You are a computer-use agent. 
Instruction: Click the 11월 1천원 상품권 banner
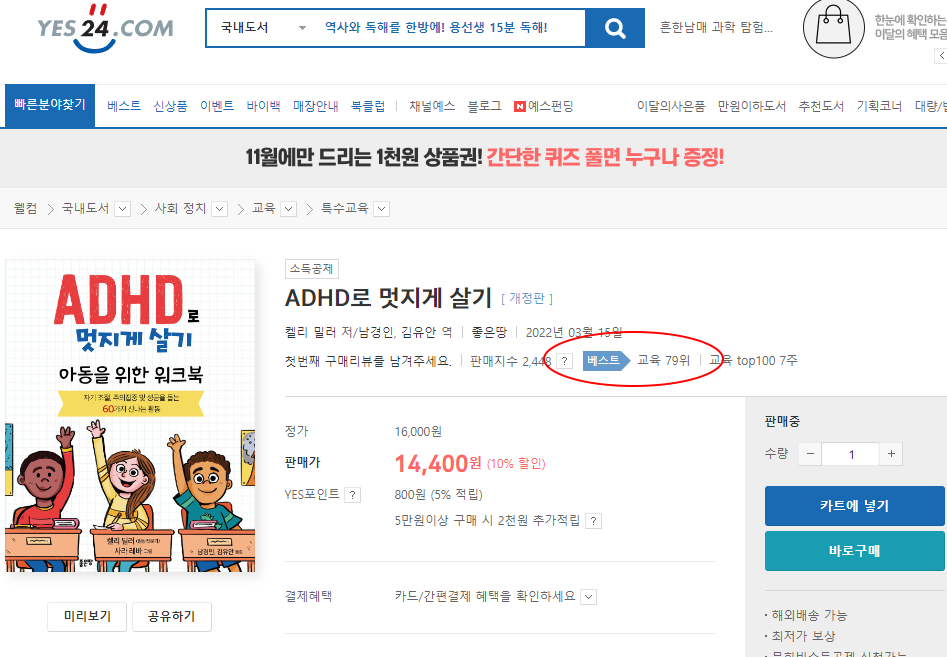484,158
